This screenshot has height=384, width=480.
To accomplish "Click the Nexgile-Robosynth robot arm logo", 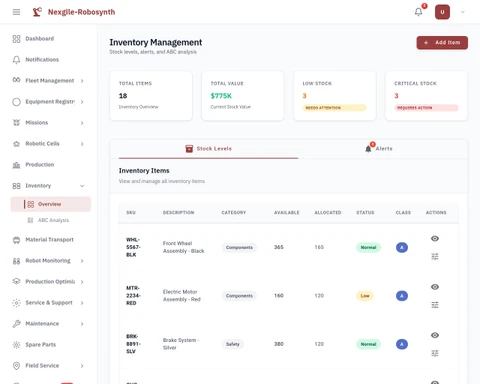I will click(x=37, y=12).
